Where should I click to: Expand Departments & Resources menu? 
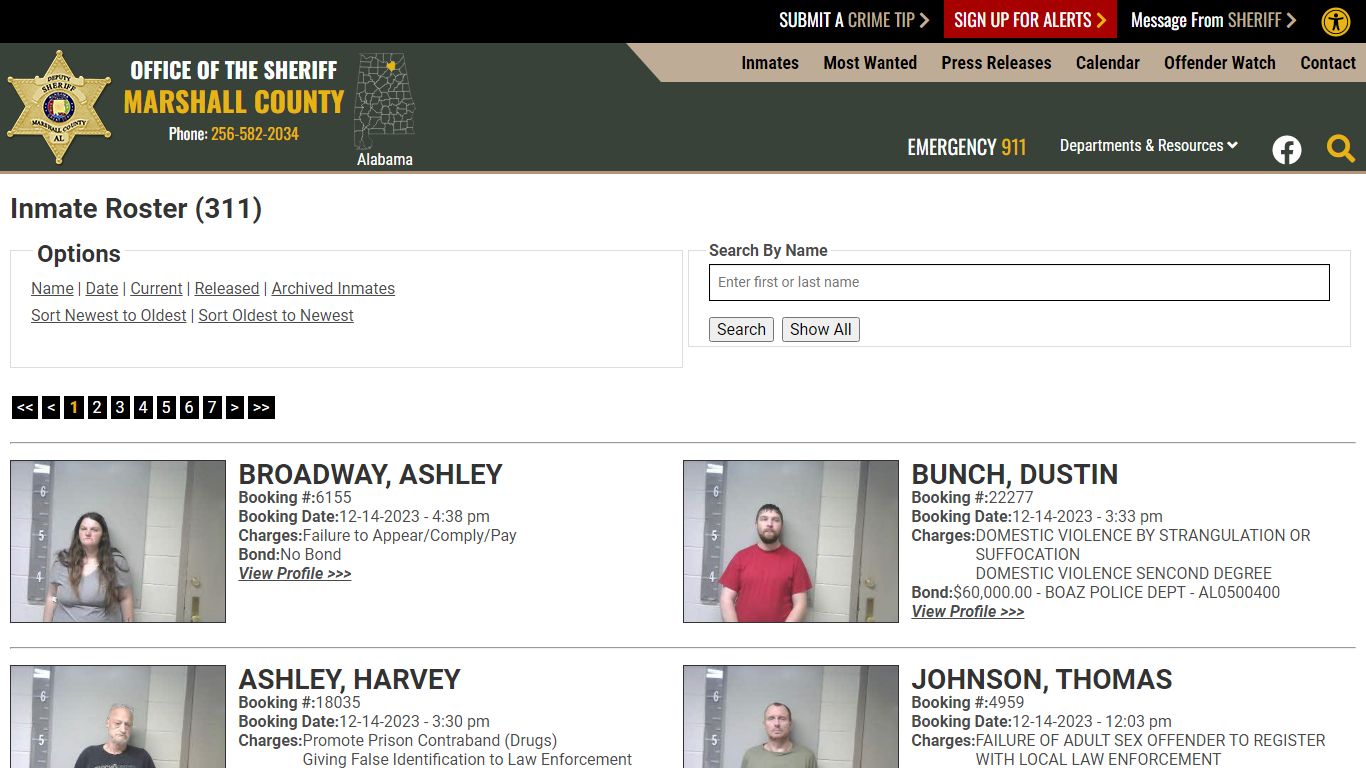coord(1149,145)
